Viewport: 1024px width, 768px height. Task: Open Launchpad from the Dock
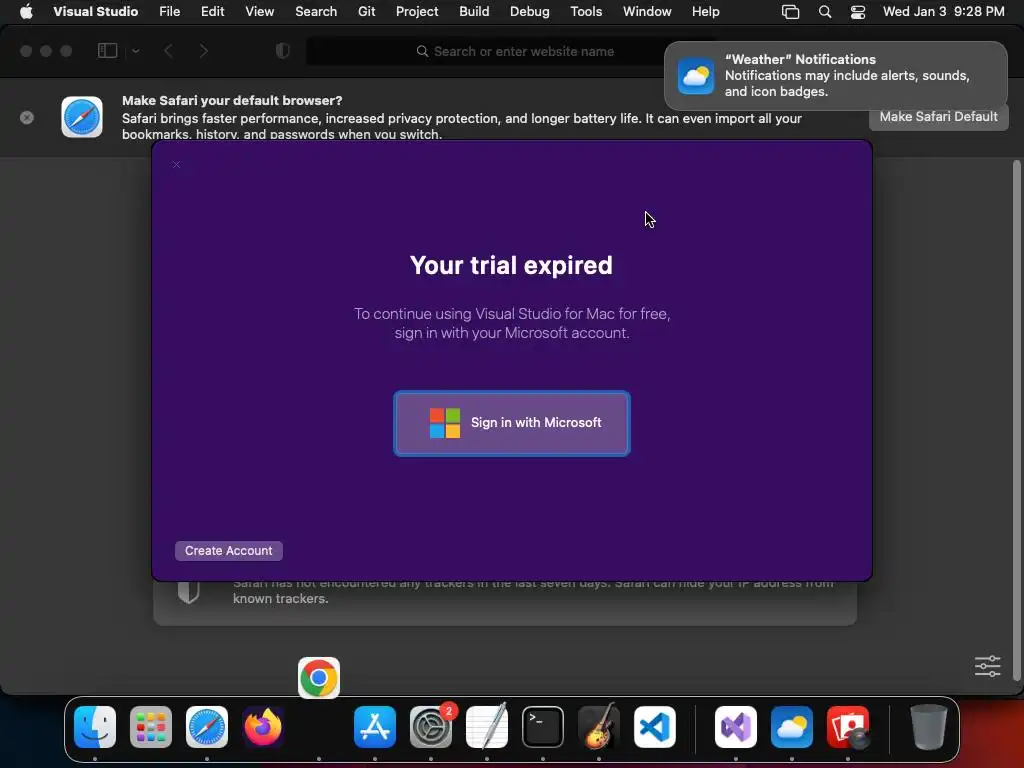click(151, 727)
